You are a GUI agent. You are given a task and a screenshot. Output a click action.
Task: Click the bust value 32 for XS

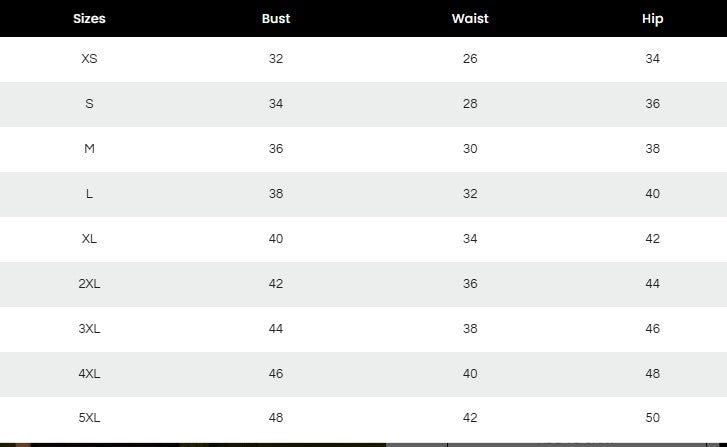click(x=276, y=59)
